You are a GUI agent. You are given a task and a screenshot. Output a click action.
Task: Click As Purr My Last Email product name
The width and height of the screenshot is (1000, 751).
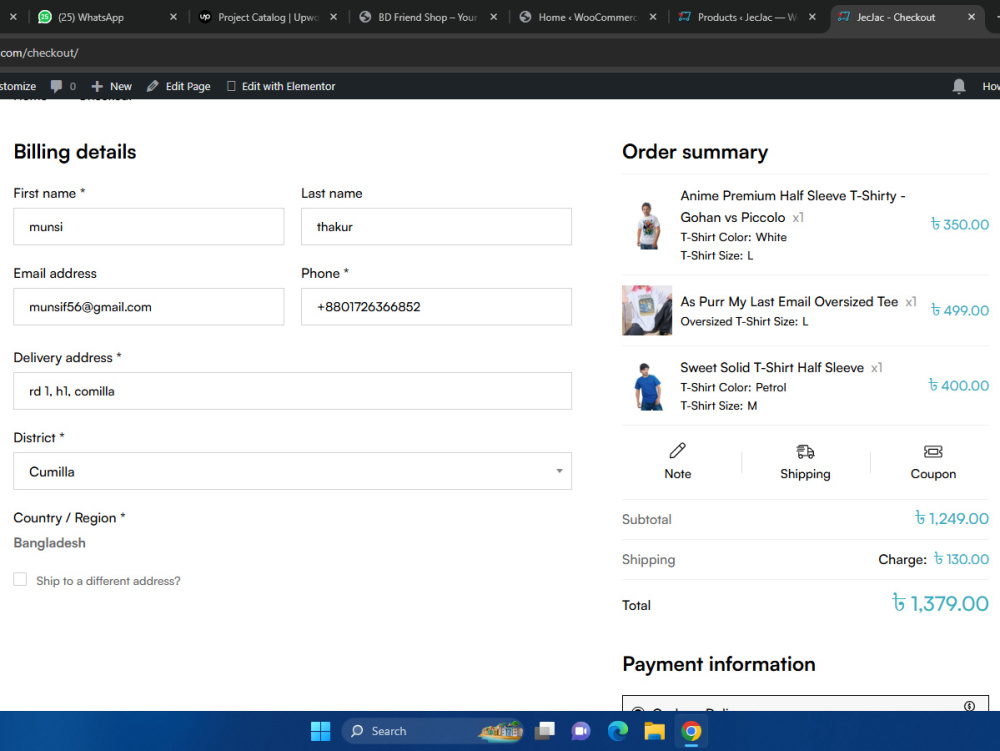tap(789, 302)
